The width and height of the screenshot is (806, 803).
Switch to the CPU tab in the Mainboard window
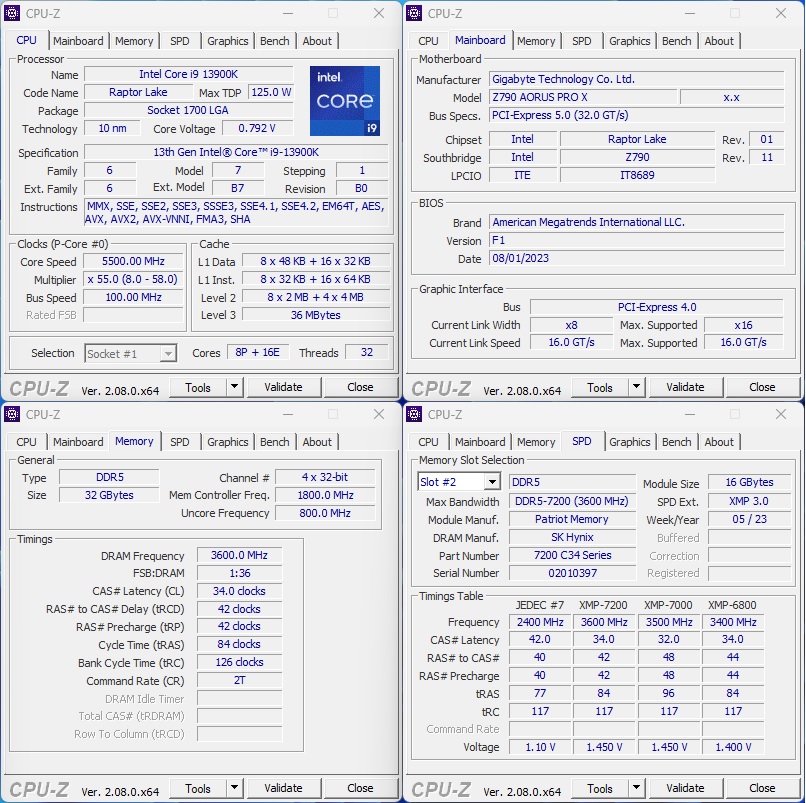tap(428, 41)
